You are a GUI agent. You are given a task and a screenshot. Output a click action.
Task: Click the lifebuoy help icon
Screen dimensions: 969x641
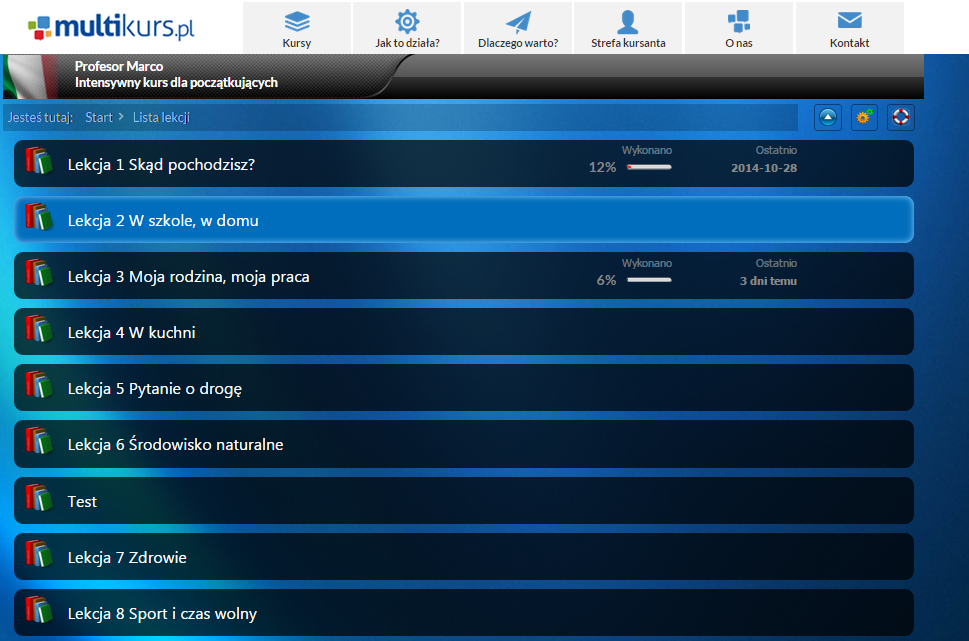coord(900,117)
